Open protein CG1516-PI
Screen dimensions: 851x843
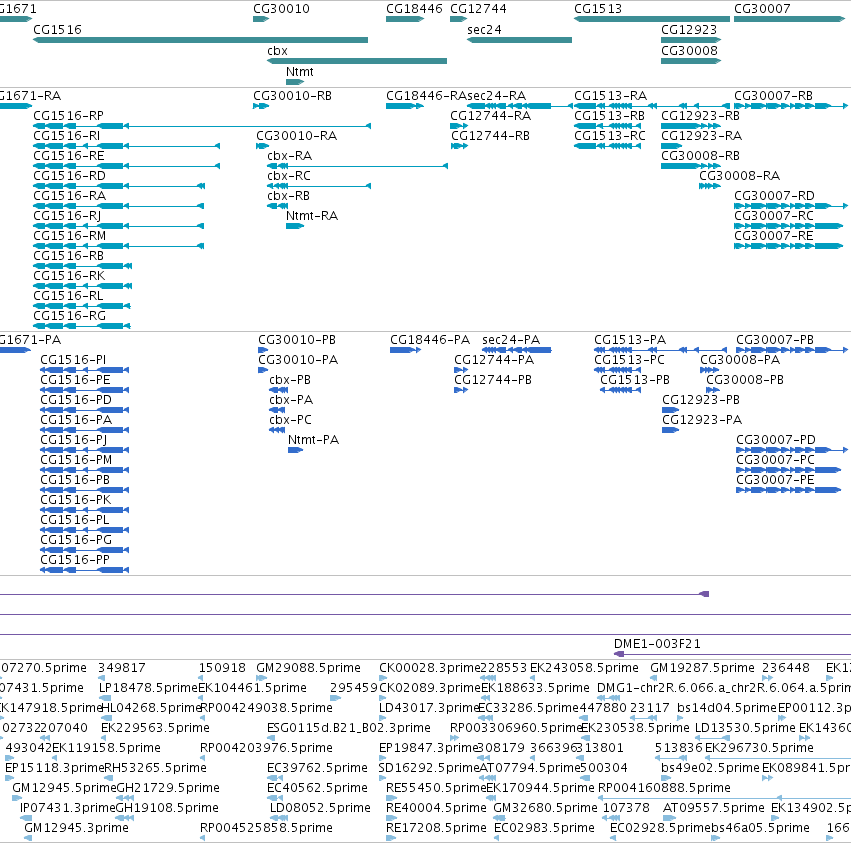pos(73,360)
